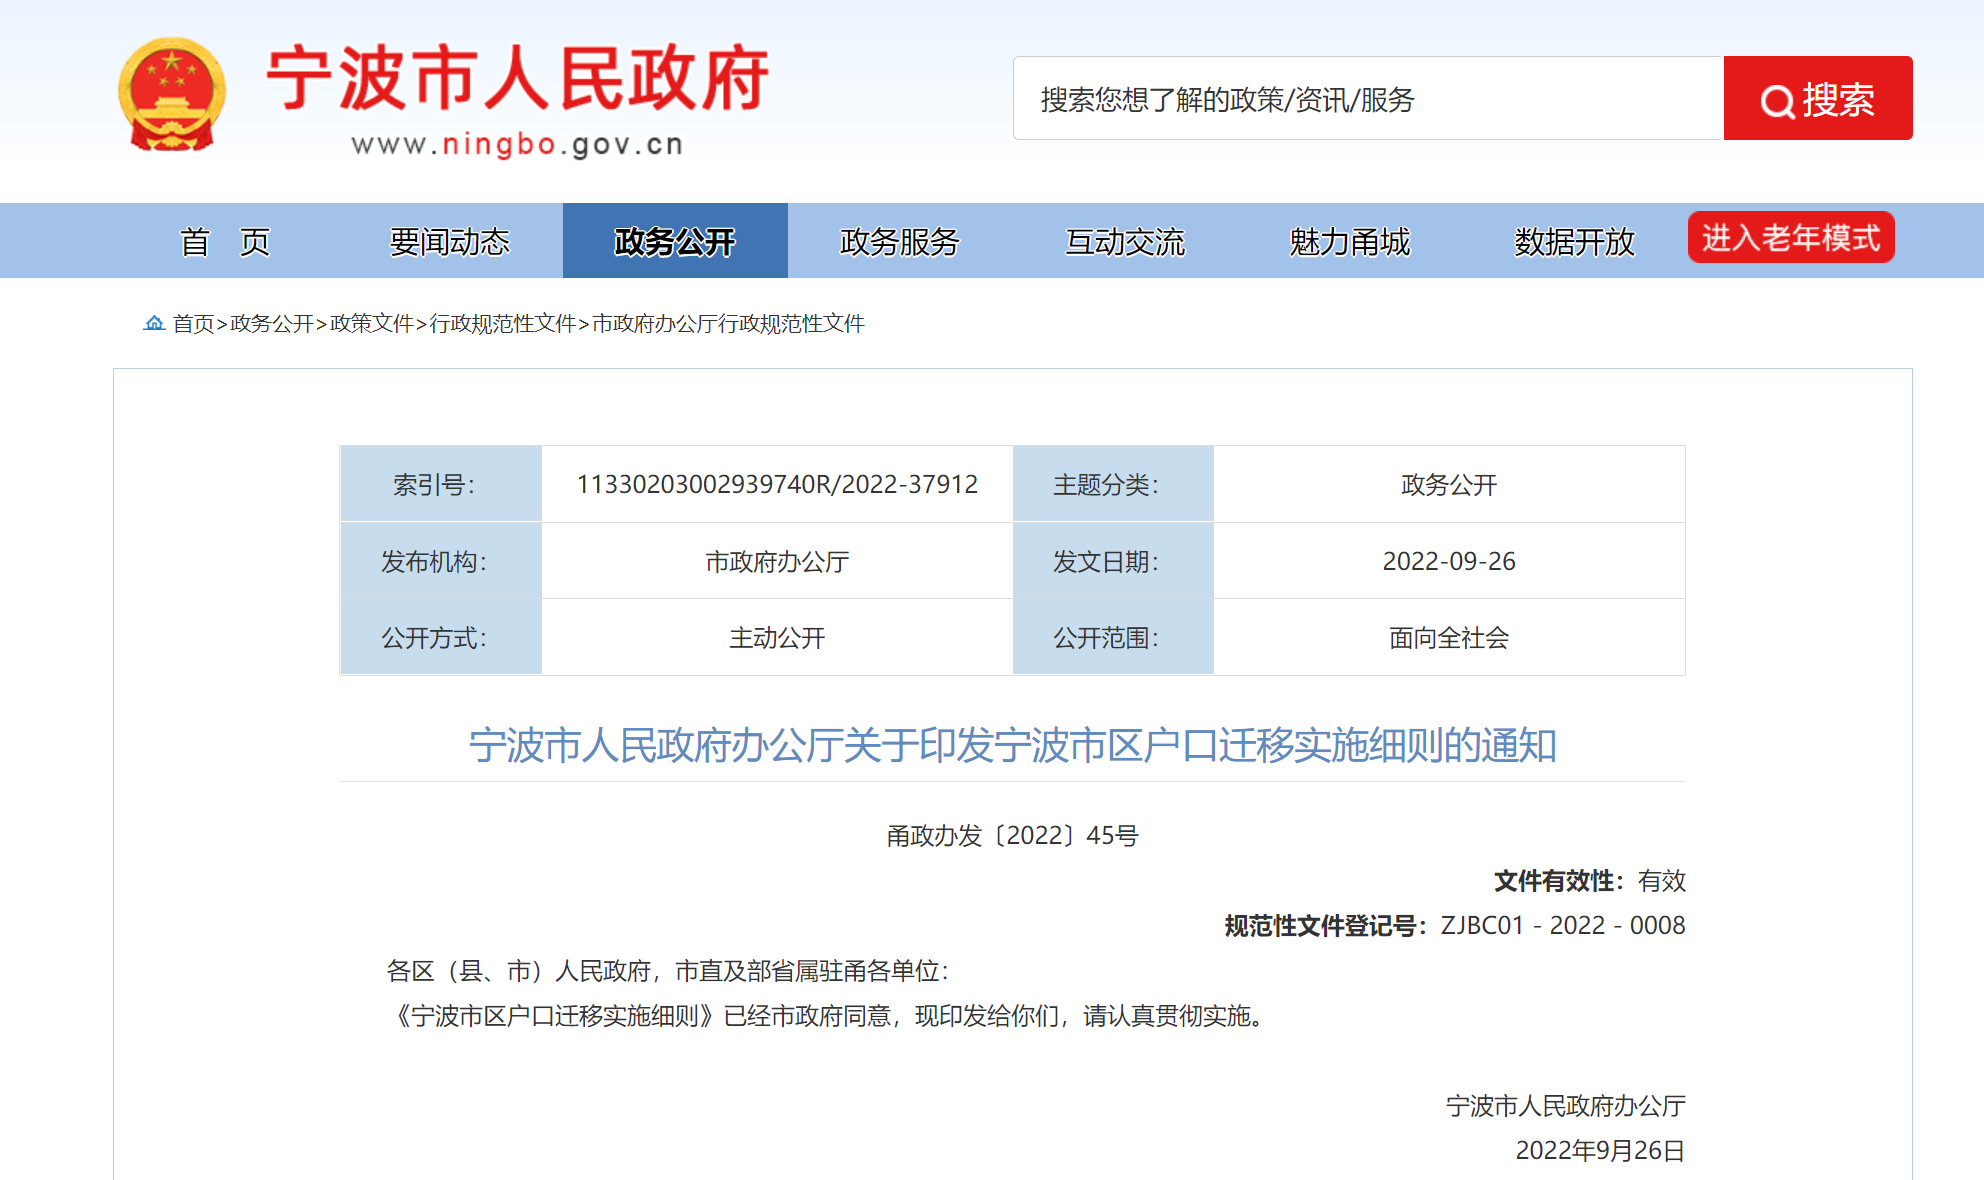
Task: Open the 首页 navigation tab
Action: point(225,241)
